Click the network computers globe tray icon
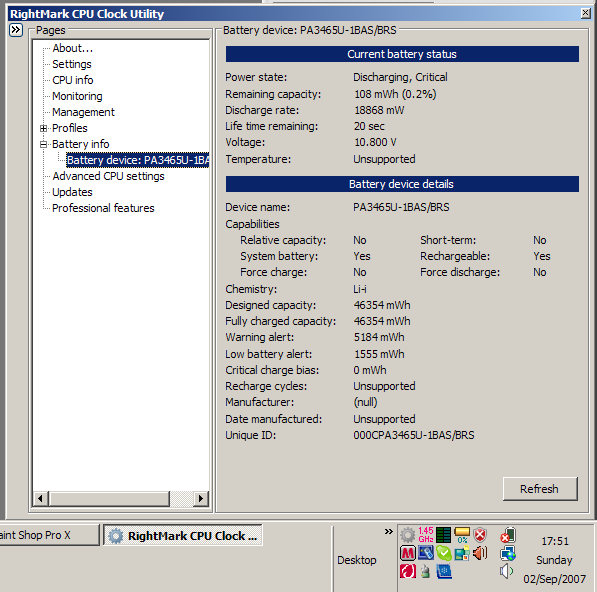597x592 pixels. click(x=508, y=553)
